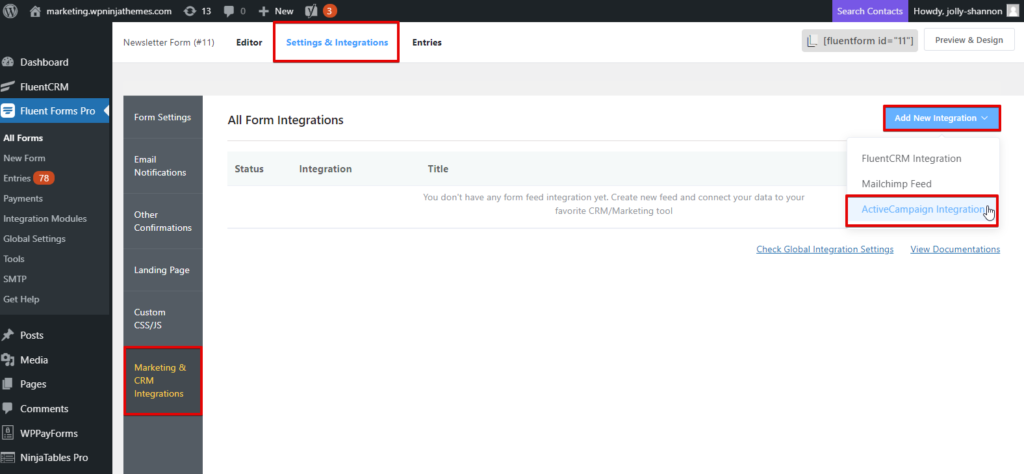The image size is (1024, 474).
Task: Click the Preview & Design button
Action: 968,40
